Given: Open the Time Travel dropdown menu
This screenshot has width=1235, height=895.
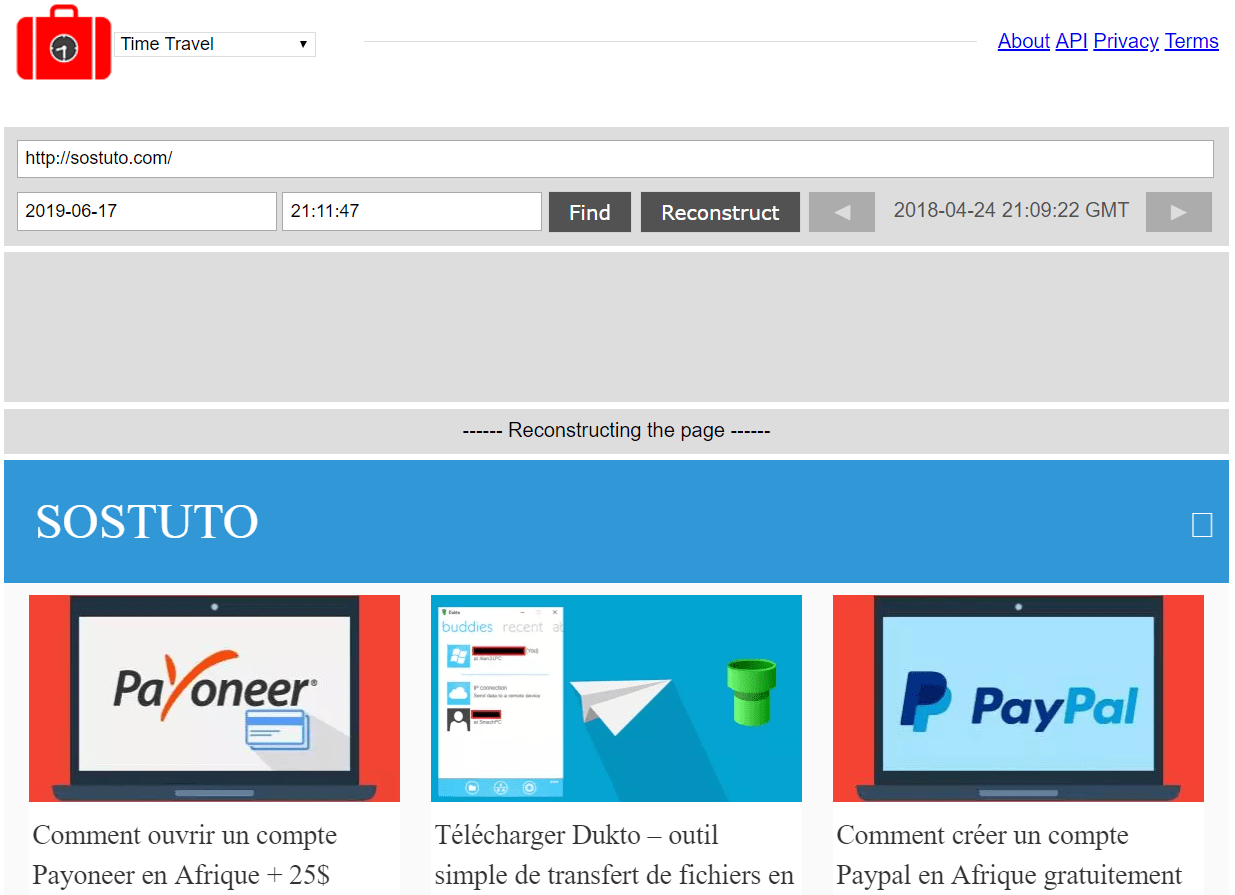Looking at the screenshot, I should [215, 44].
